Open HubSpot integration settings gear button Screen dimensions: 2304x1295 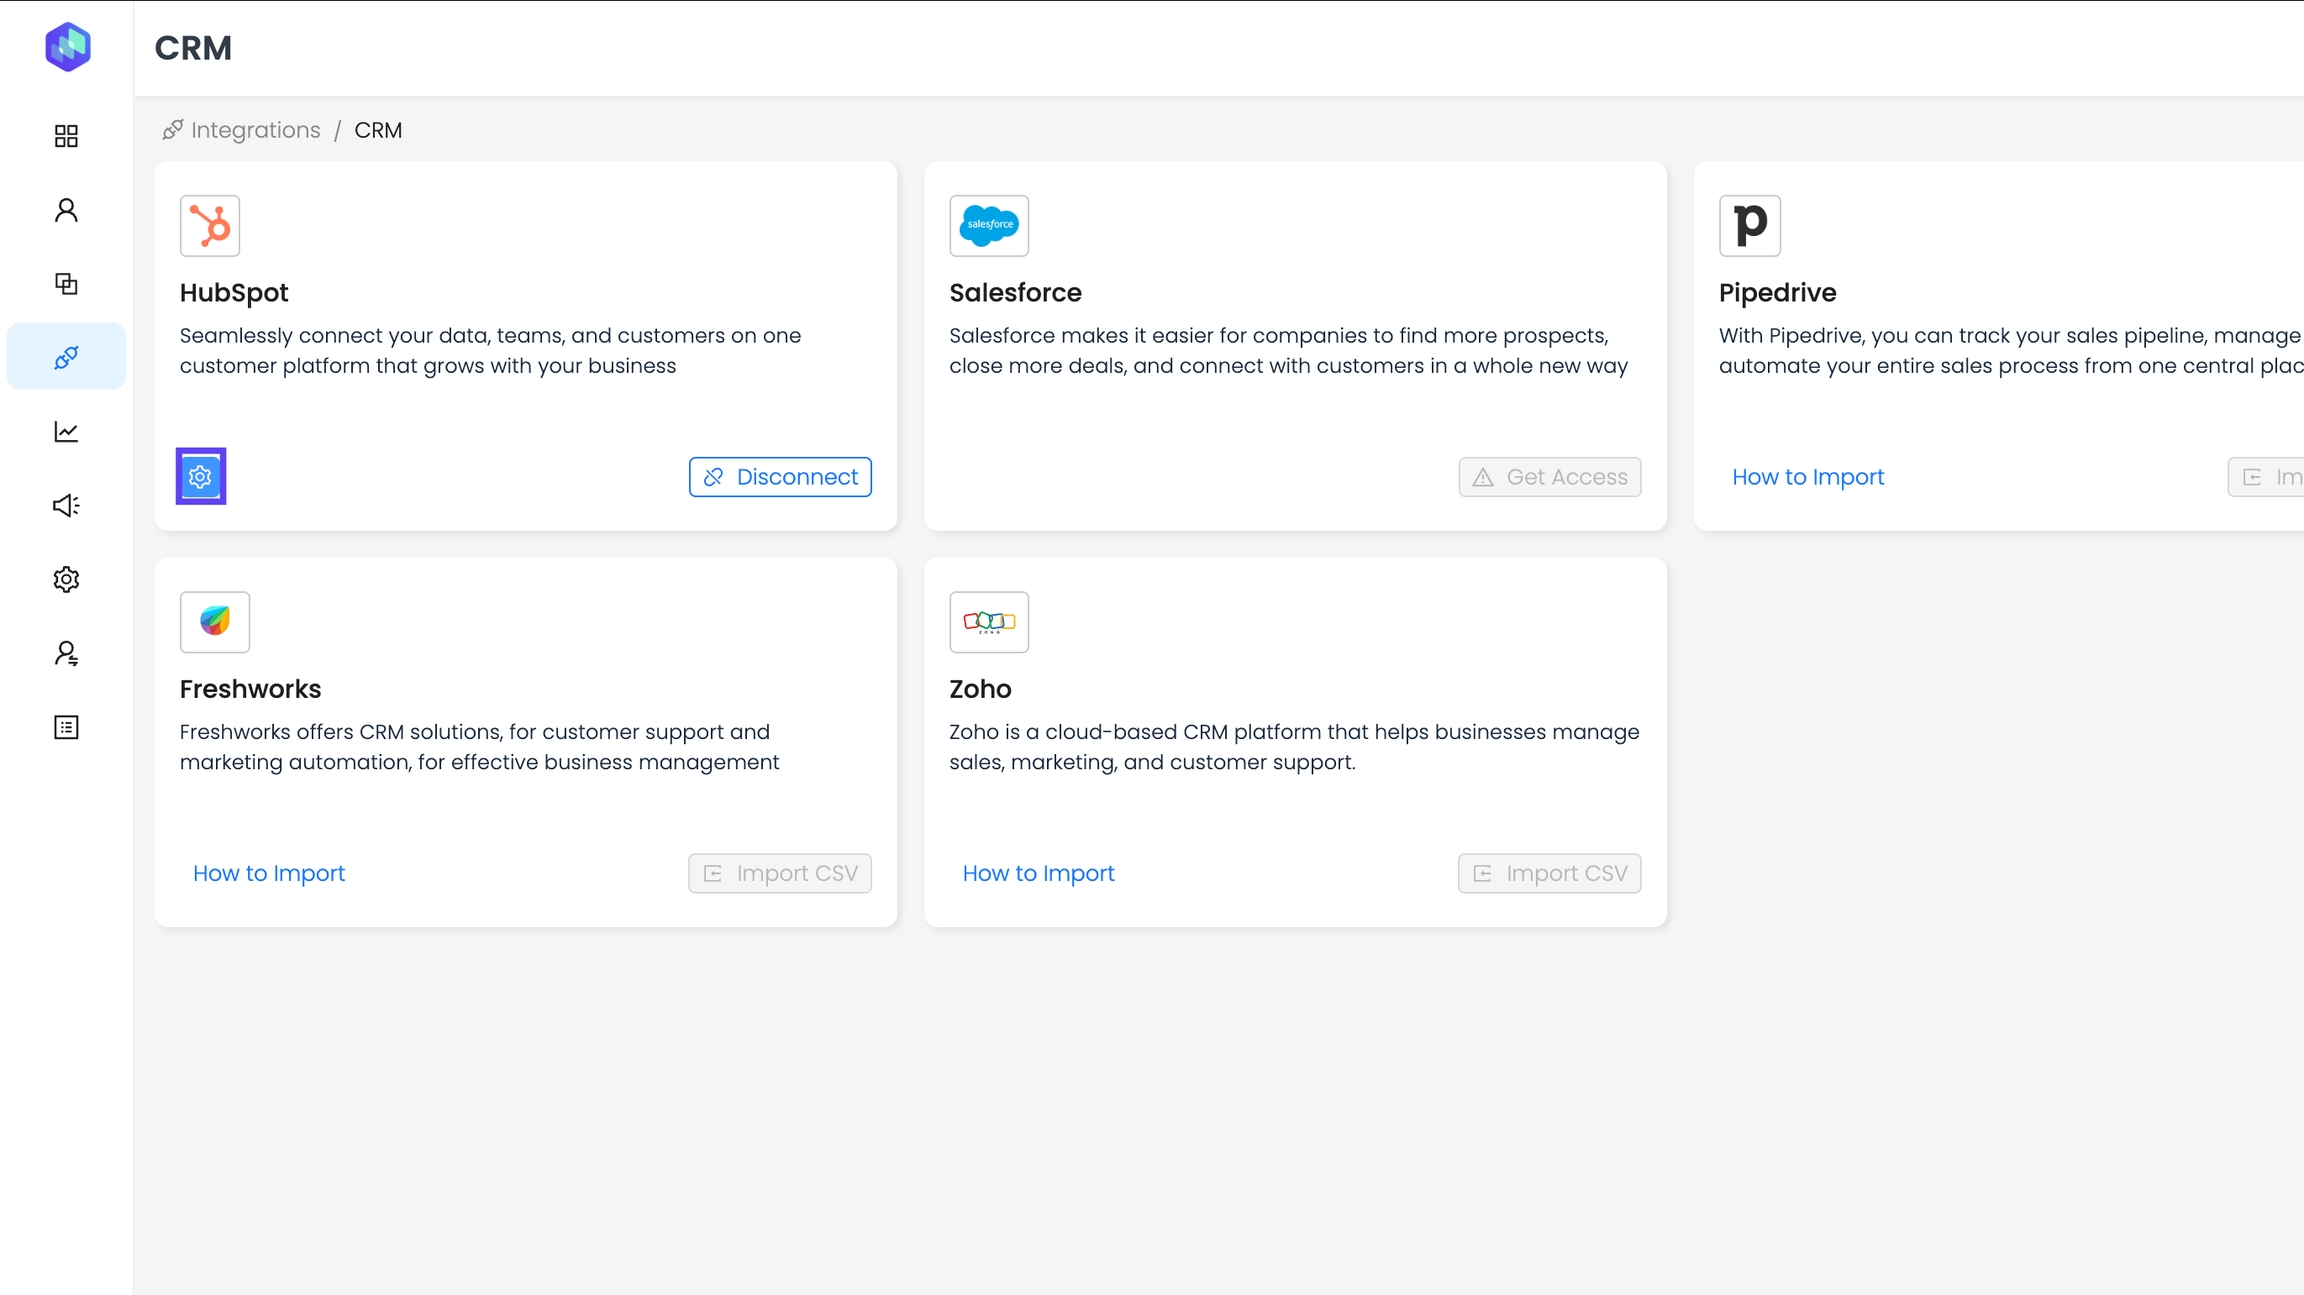pyautogui.click(x=201, y=476)
